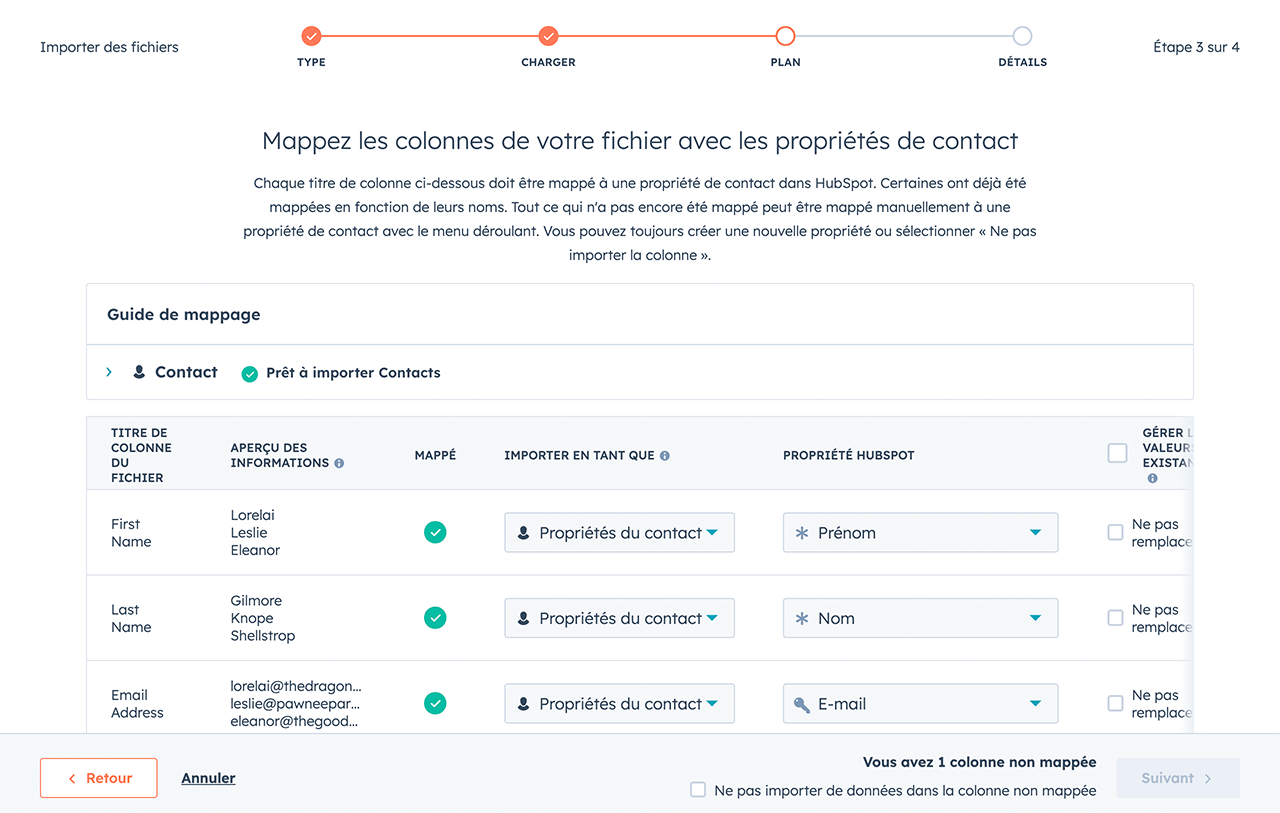This screenshot has width=1280, height=813.
Task: Click the Gilmore preview value
Action: point(256,601)
